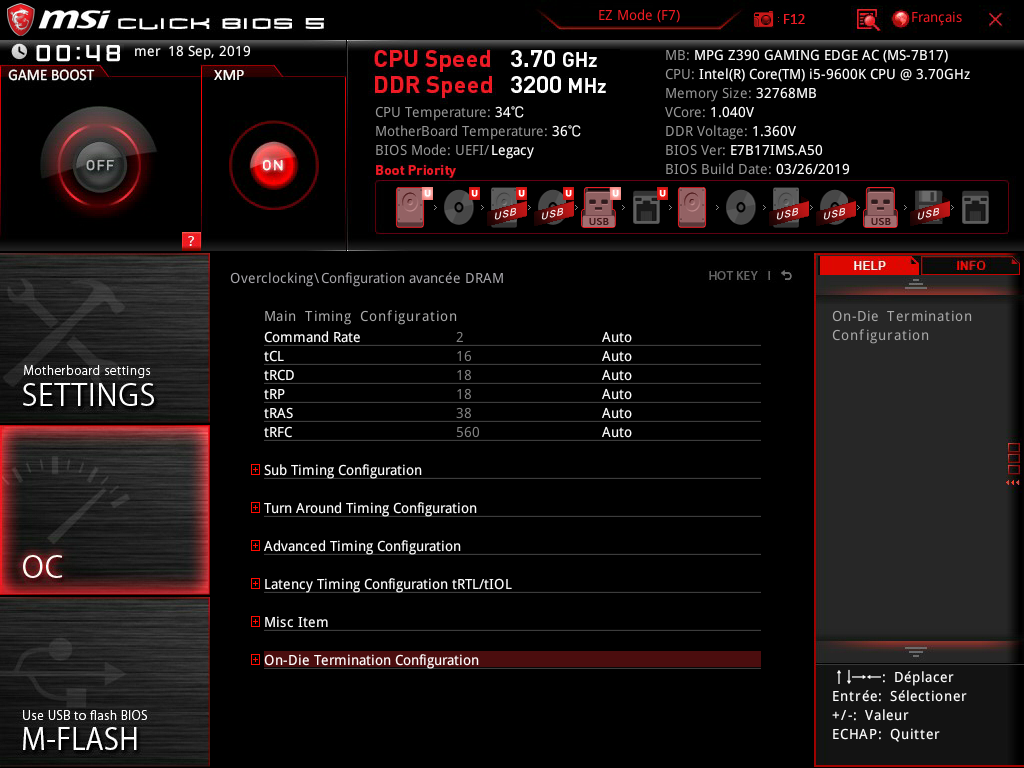Click the CPU Temperature 34°C reading

[x=449, y=112]
